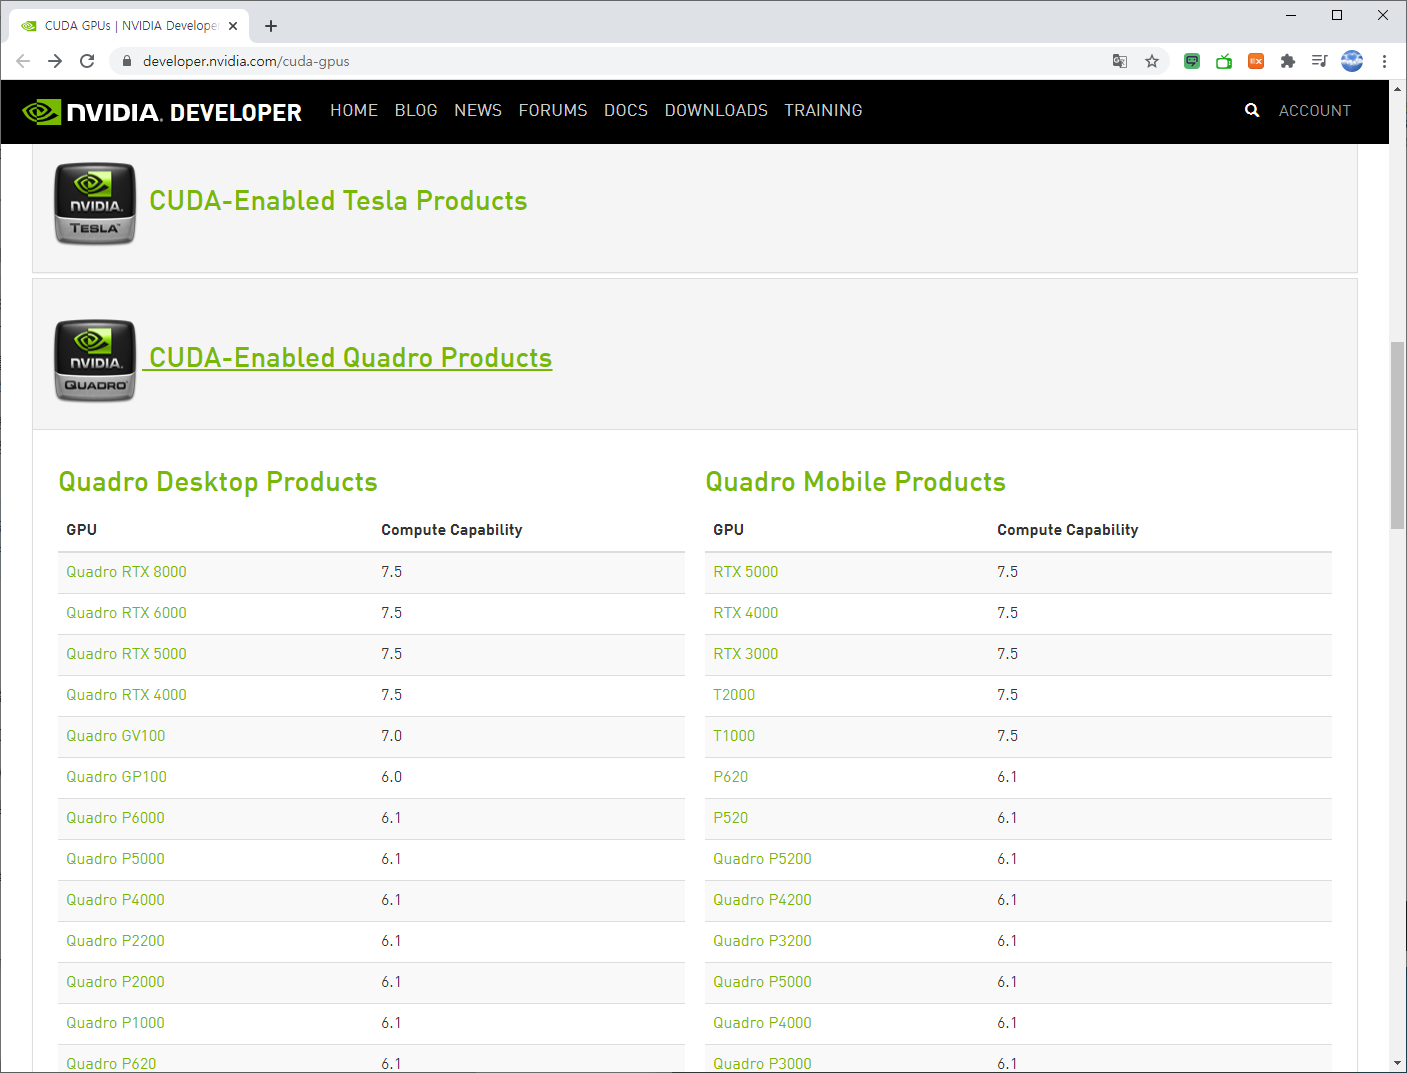This screenshot has height=1073, width=1407.
Task: Click the NVIDIA Developer logo
Action: pos(162,112)
